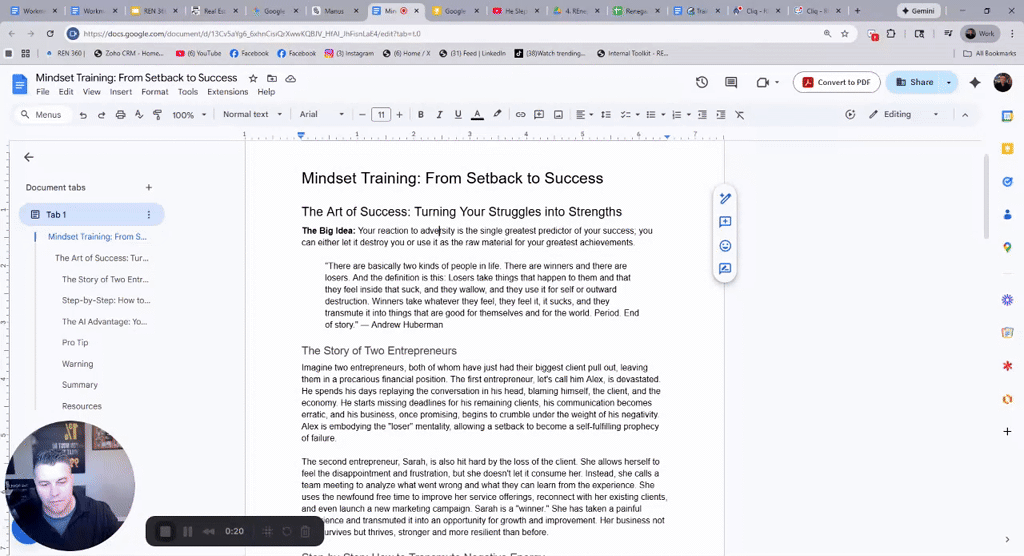The width and height of the screenshot is (1024, 556).
Task: Open the highlight color pen
Action: click(497, 114)
